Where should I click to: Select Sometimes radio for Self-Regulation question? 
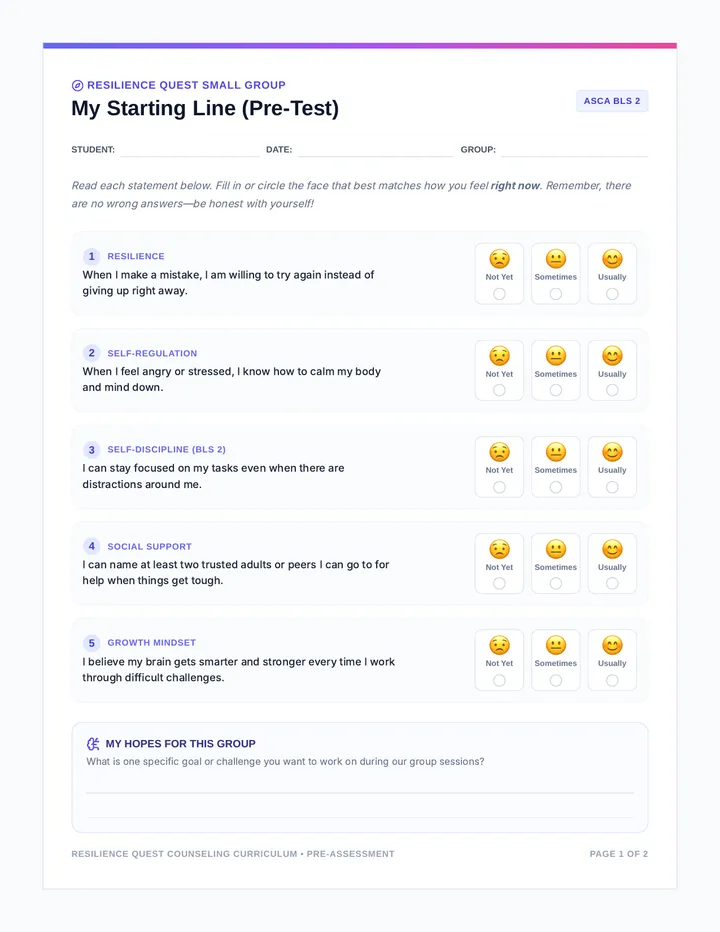(x=556, y=391)
